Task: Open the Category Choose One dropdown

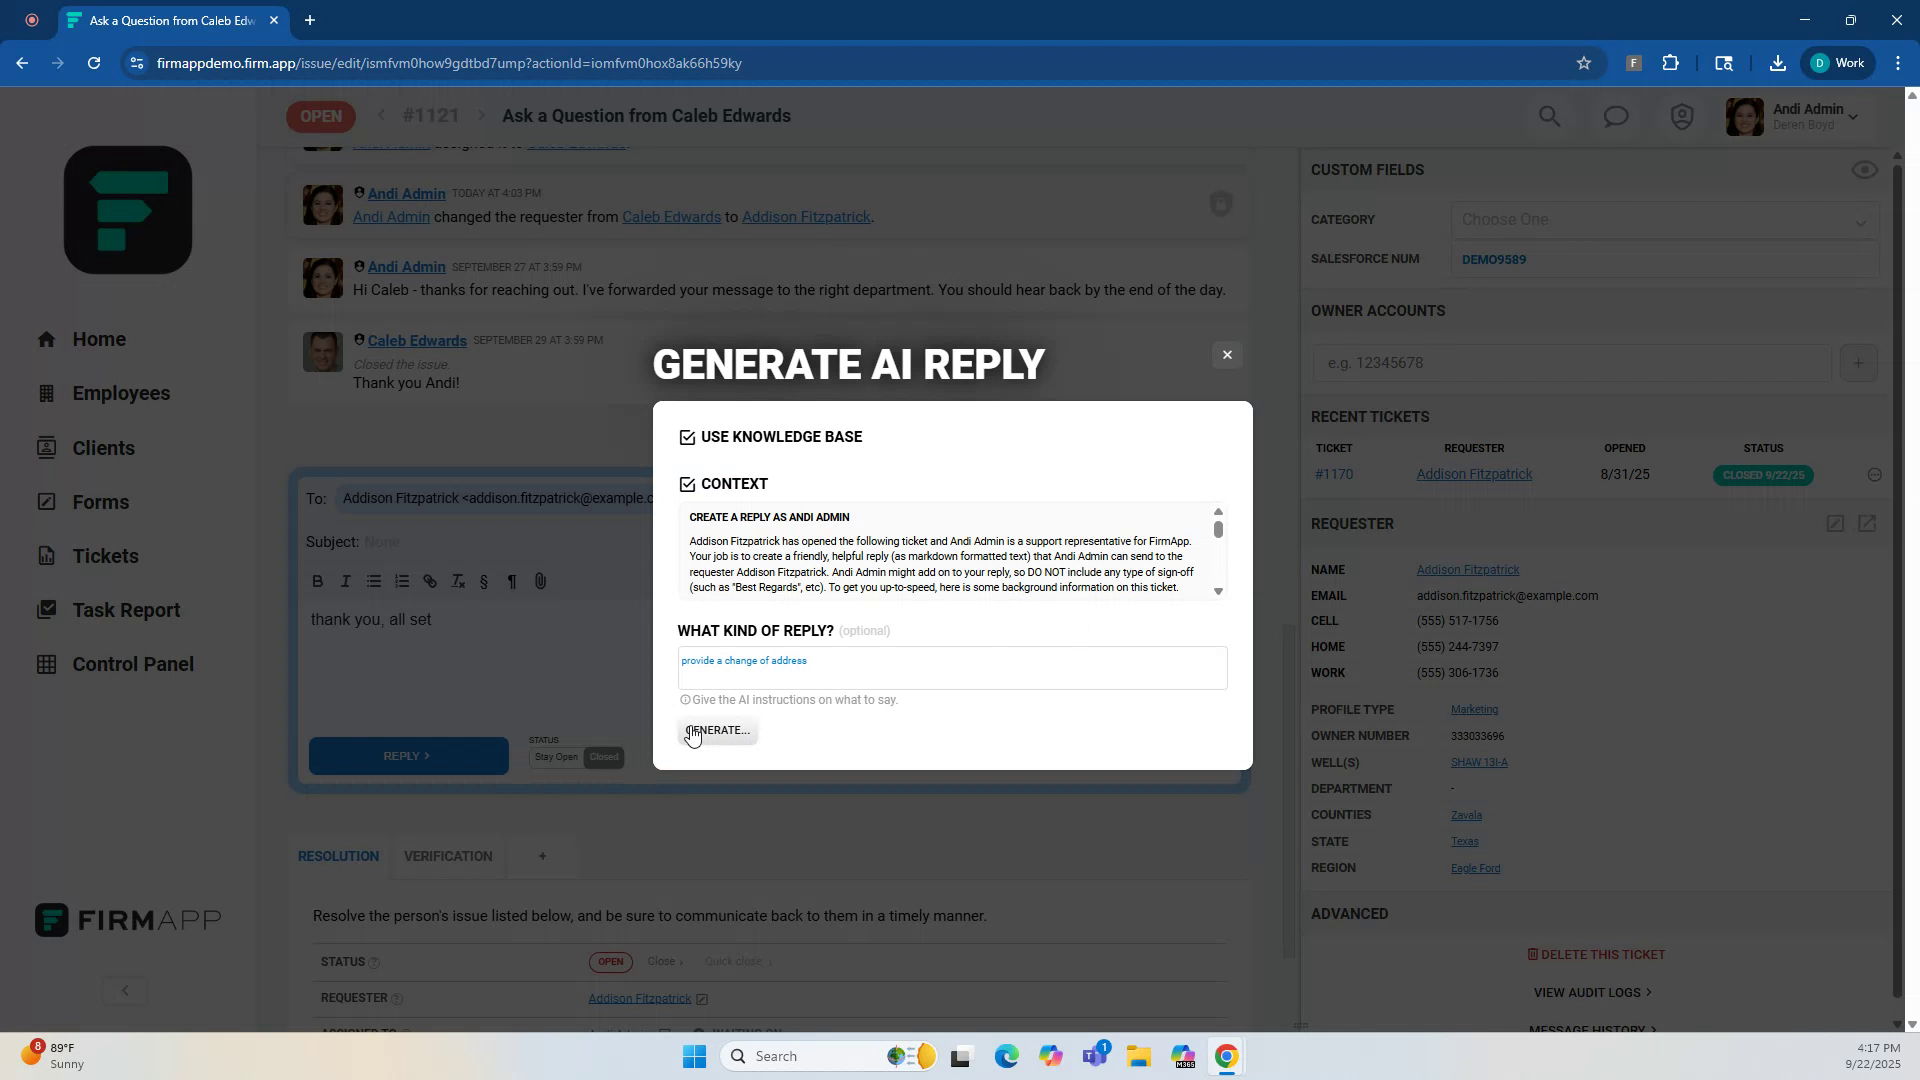Action: (1662, 219)
